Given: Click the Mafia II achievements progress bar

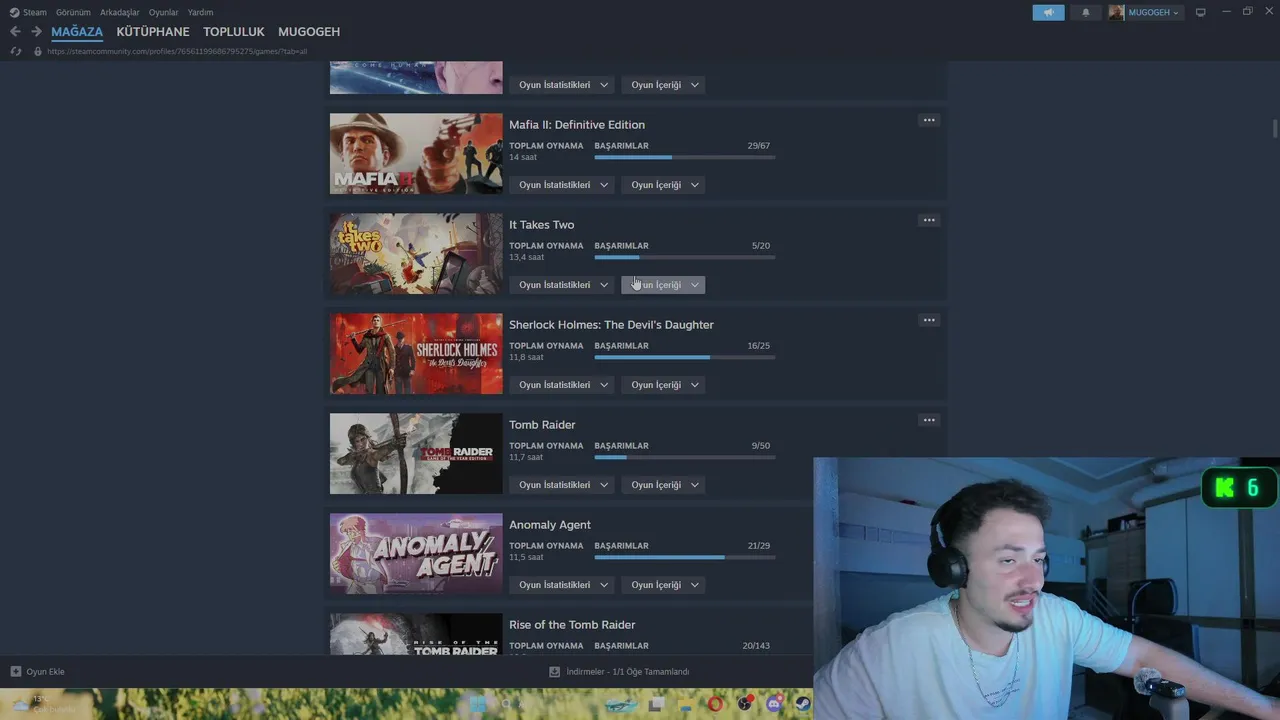Looking at the screenshot, I should point(685,157).
